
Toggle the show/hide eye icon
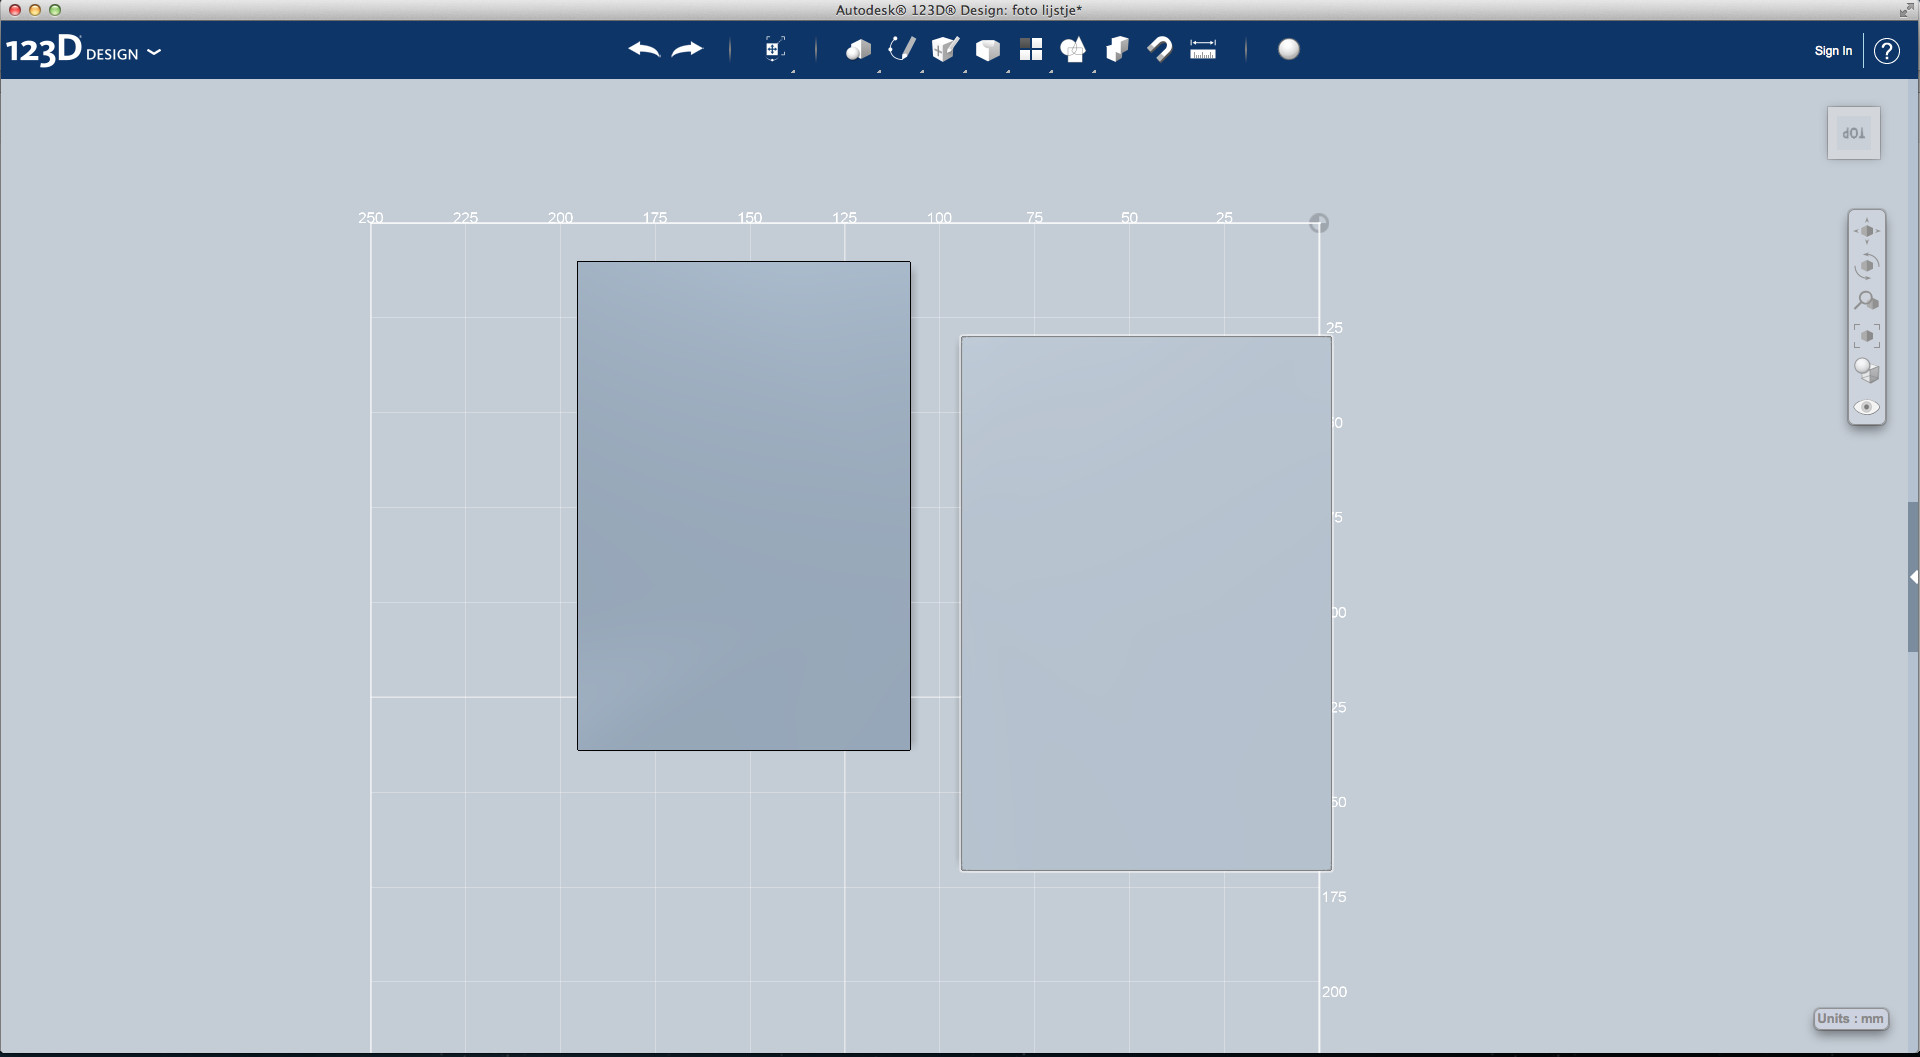point(1866,407)
